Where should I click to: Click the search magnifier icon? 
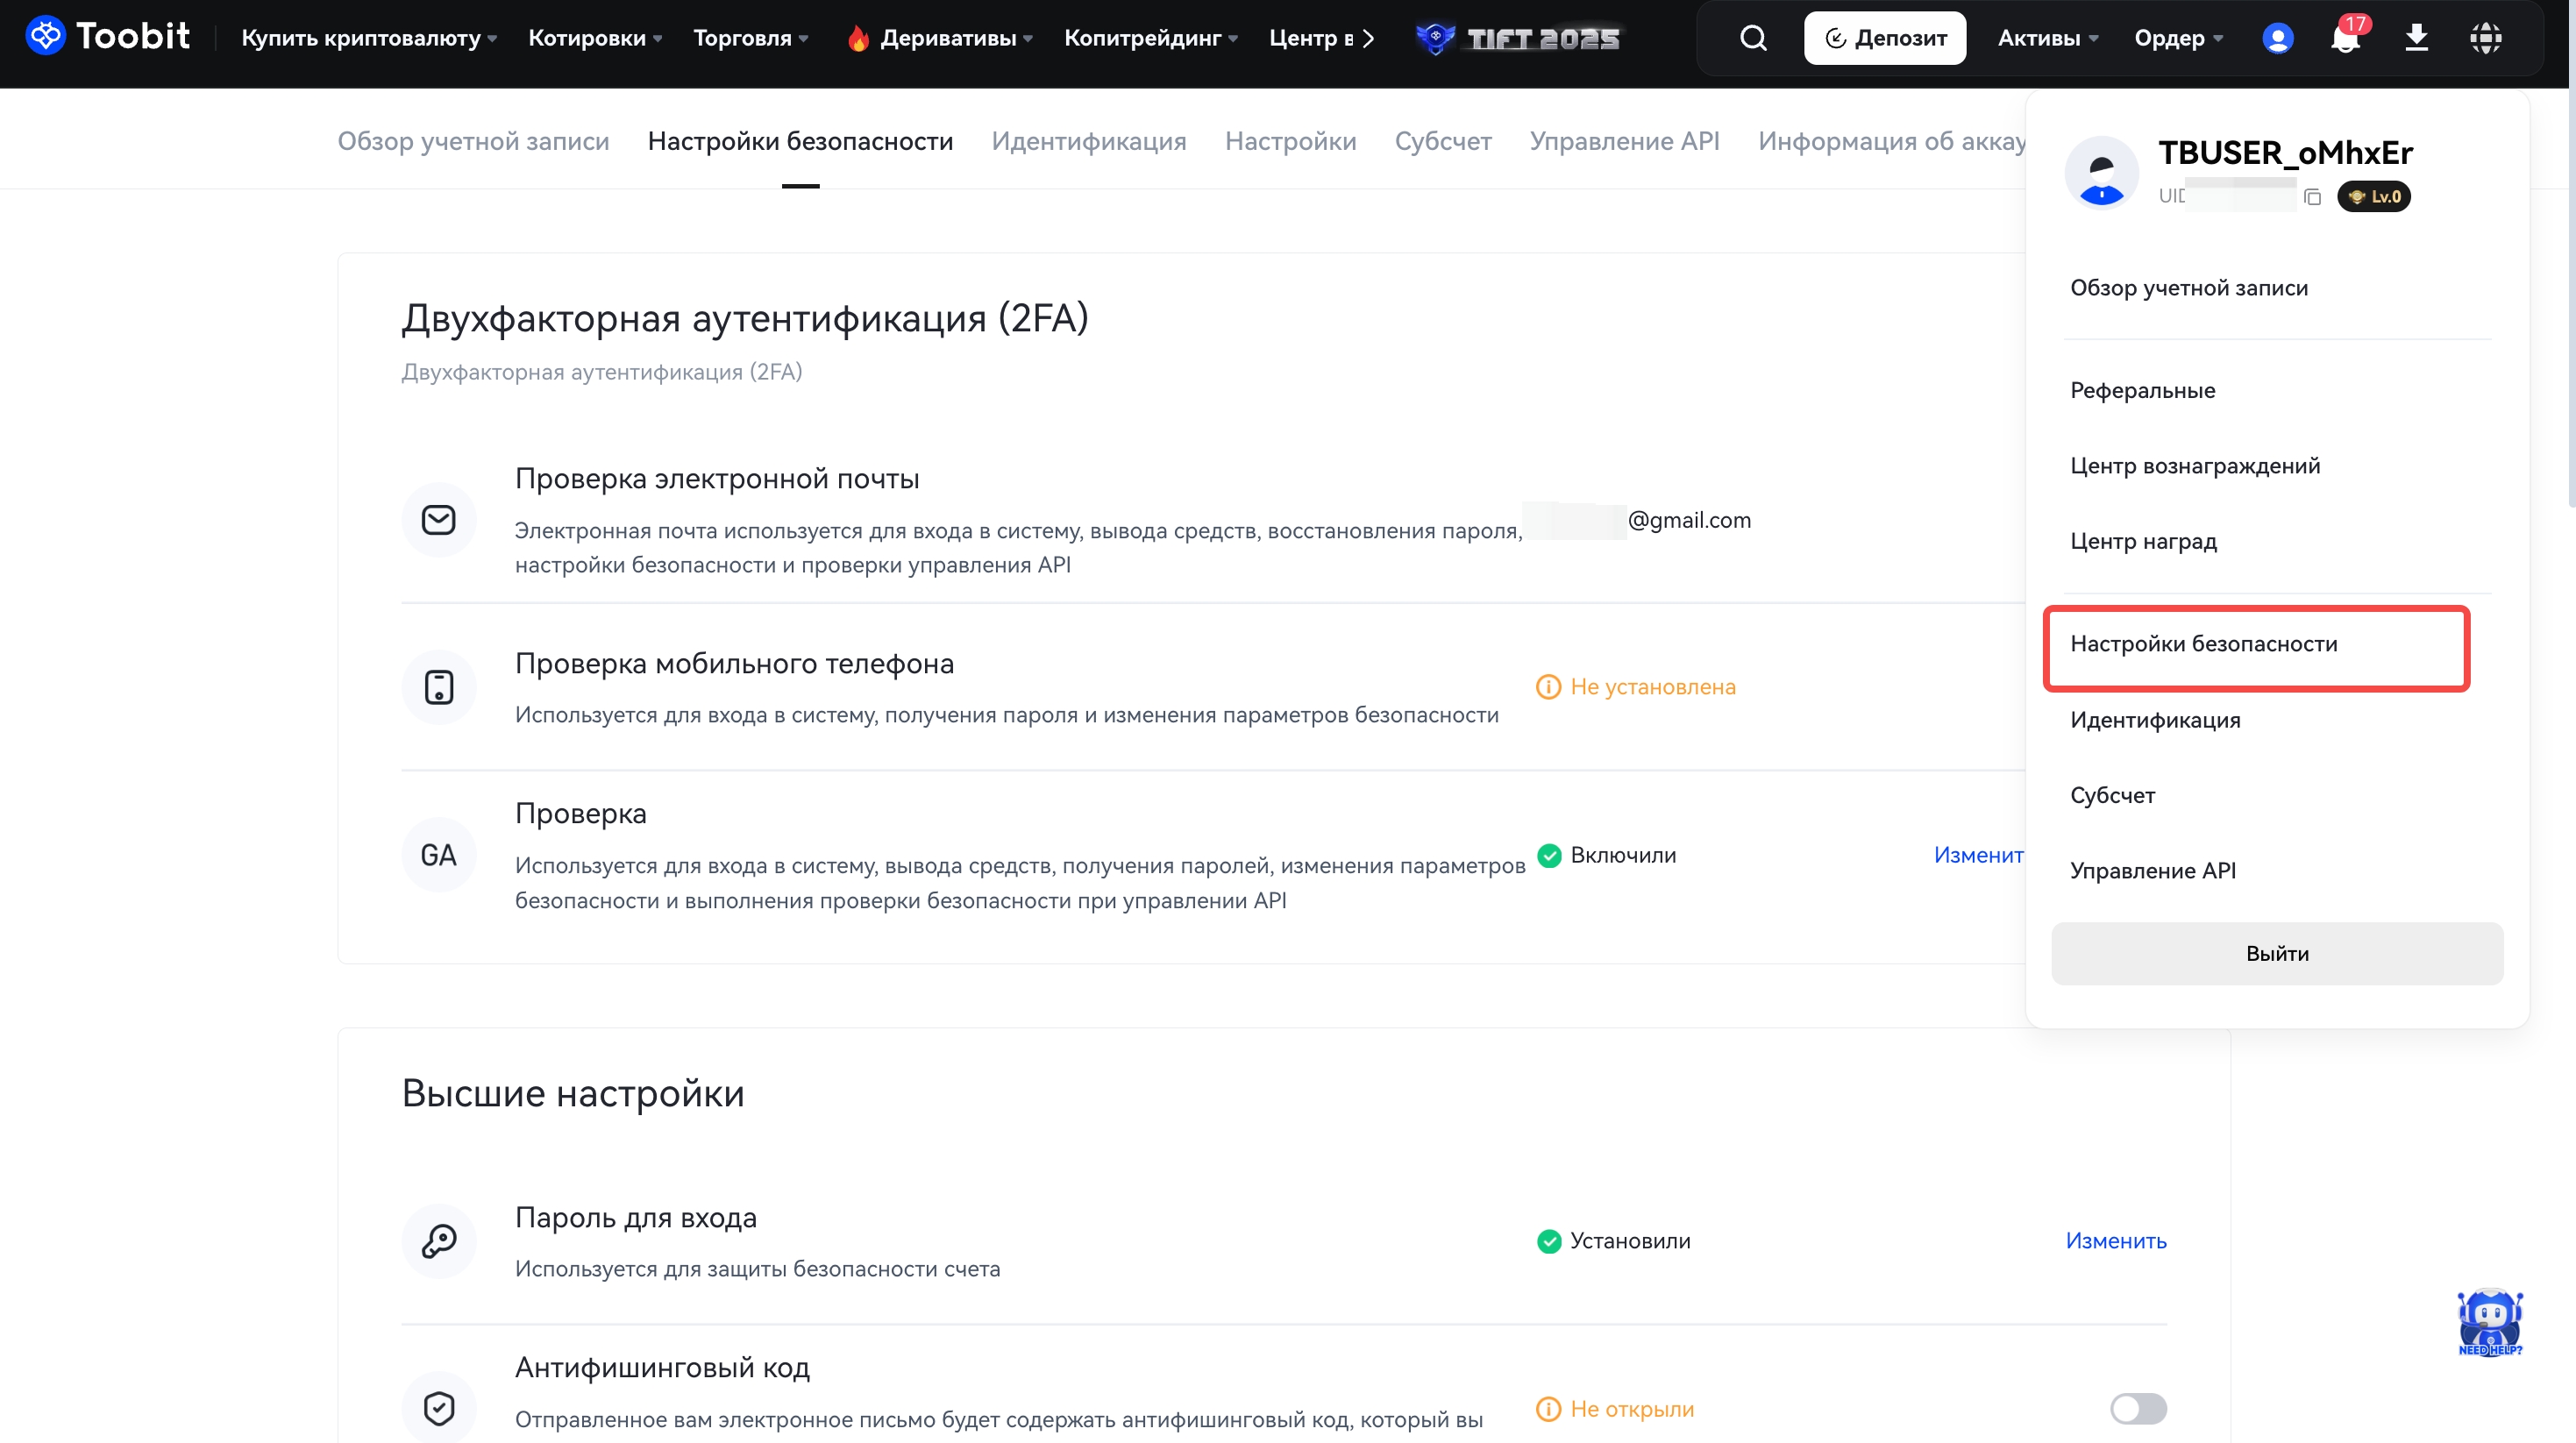click(x=1752, y=38)
